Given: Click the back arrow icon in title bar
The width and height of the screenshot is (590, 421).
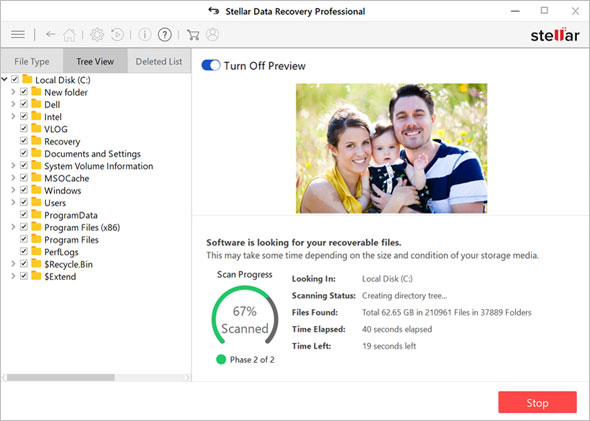Looking at the screenshot, I should (x=214, y=11).
